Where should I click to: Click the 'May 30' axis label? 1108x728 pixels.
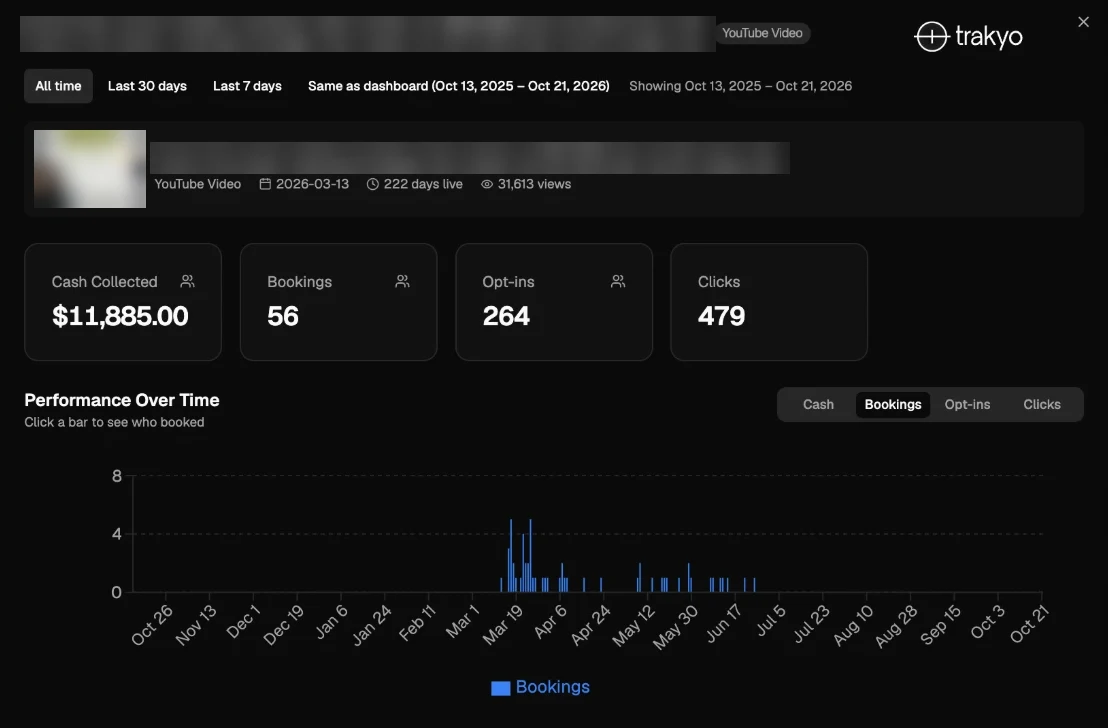click(x=675, y=626)
